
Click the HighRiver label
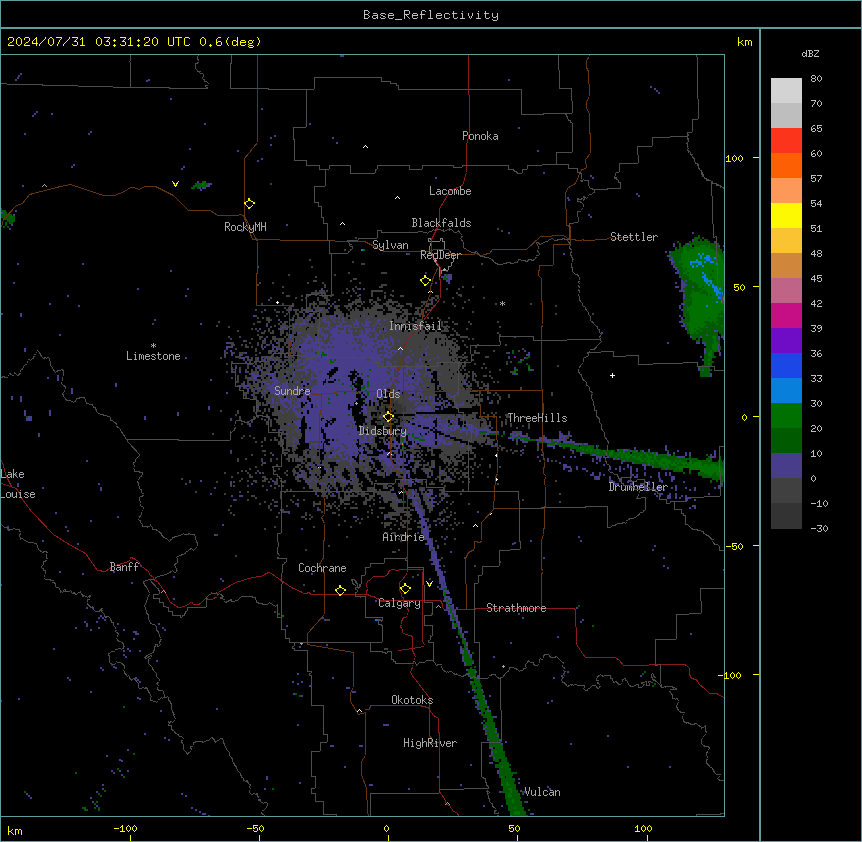(430, 743)
